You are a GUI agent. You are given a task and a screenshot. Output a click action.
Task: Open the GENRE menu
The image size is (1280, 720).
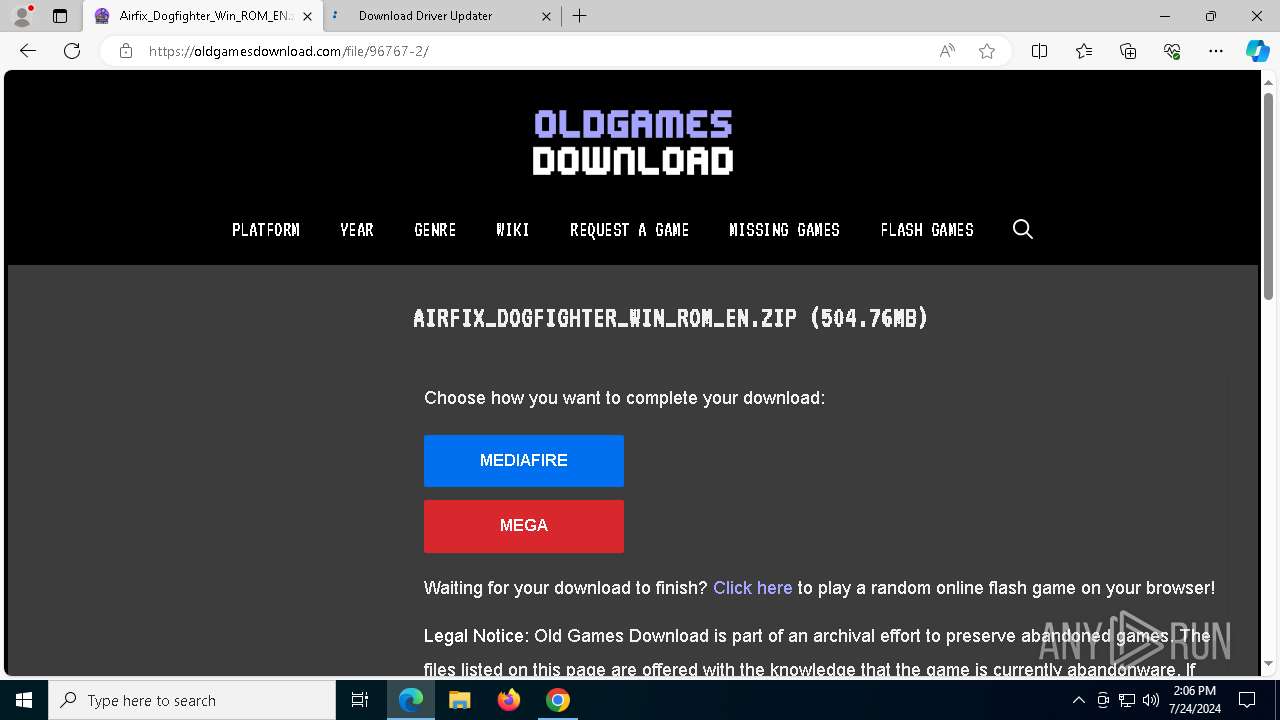(x=435, y=230)
